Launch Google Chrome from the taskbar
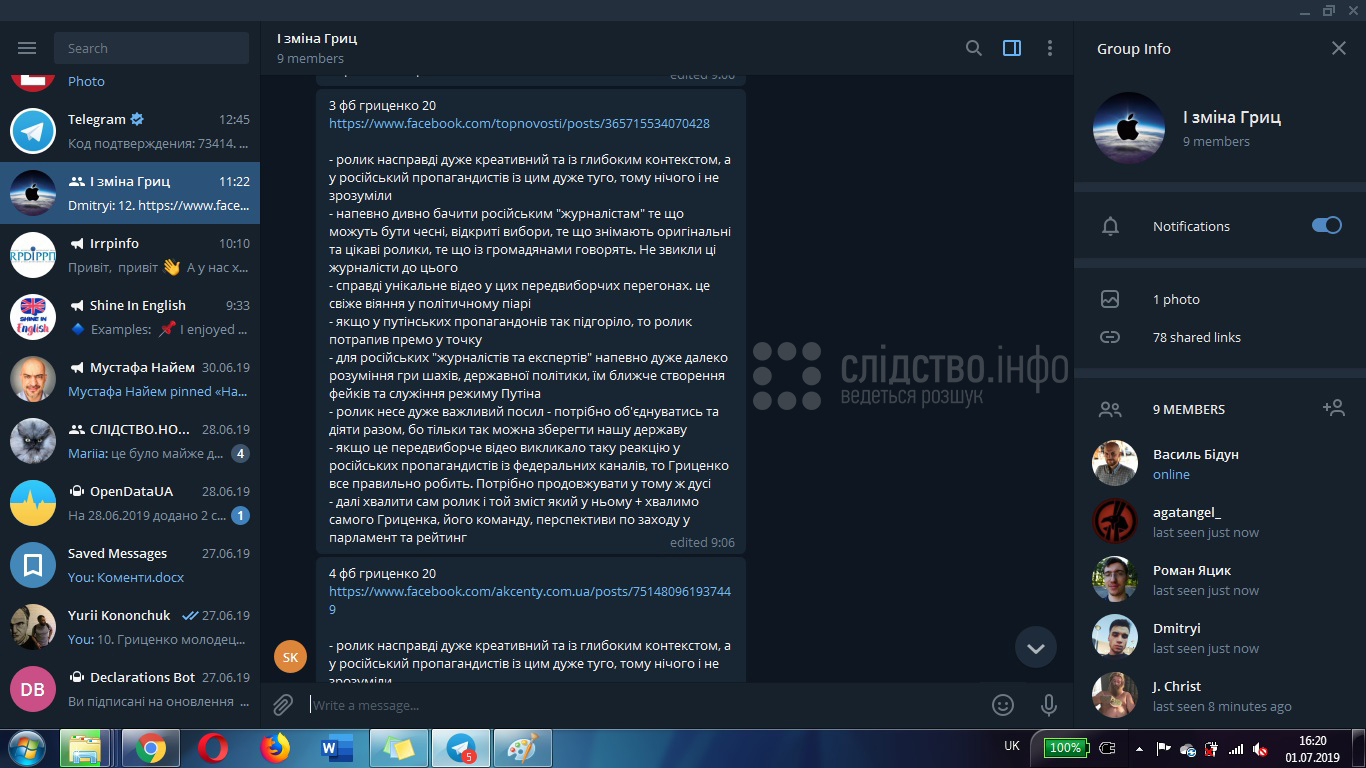The image size is (1366, 768). (151, 748)
